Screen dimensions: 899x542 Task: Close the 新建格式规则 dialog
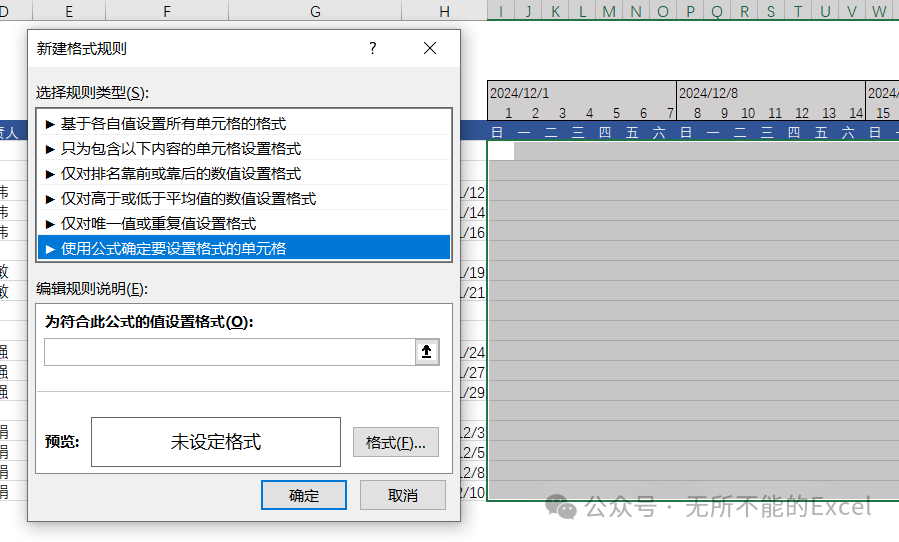[430, 48]
